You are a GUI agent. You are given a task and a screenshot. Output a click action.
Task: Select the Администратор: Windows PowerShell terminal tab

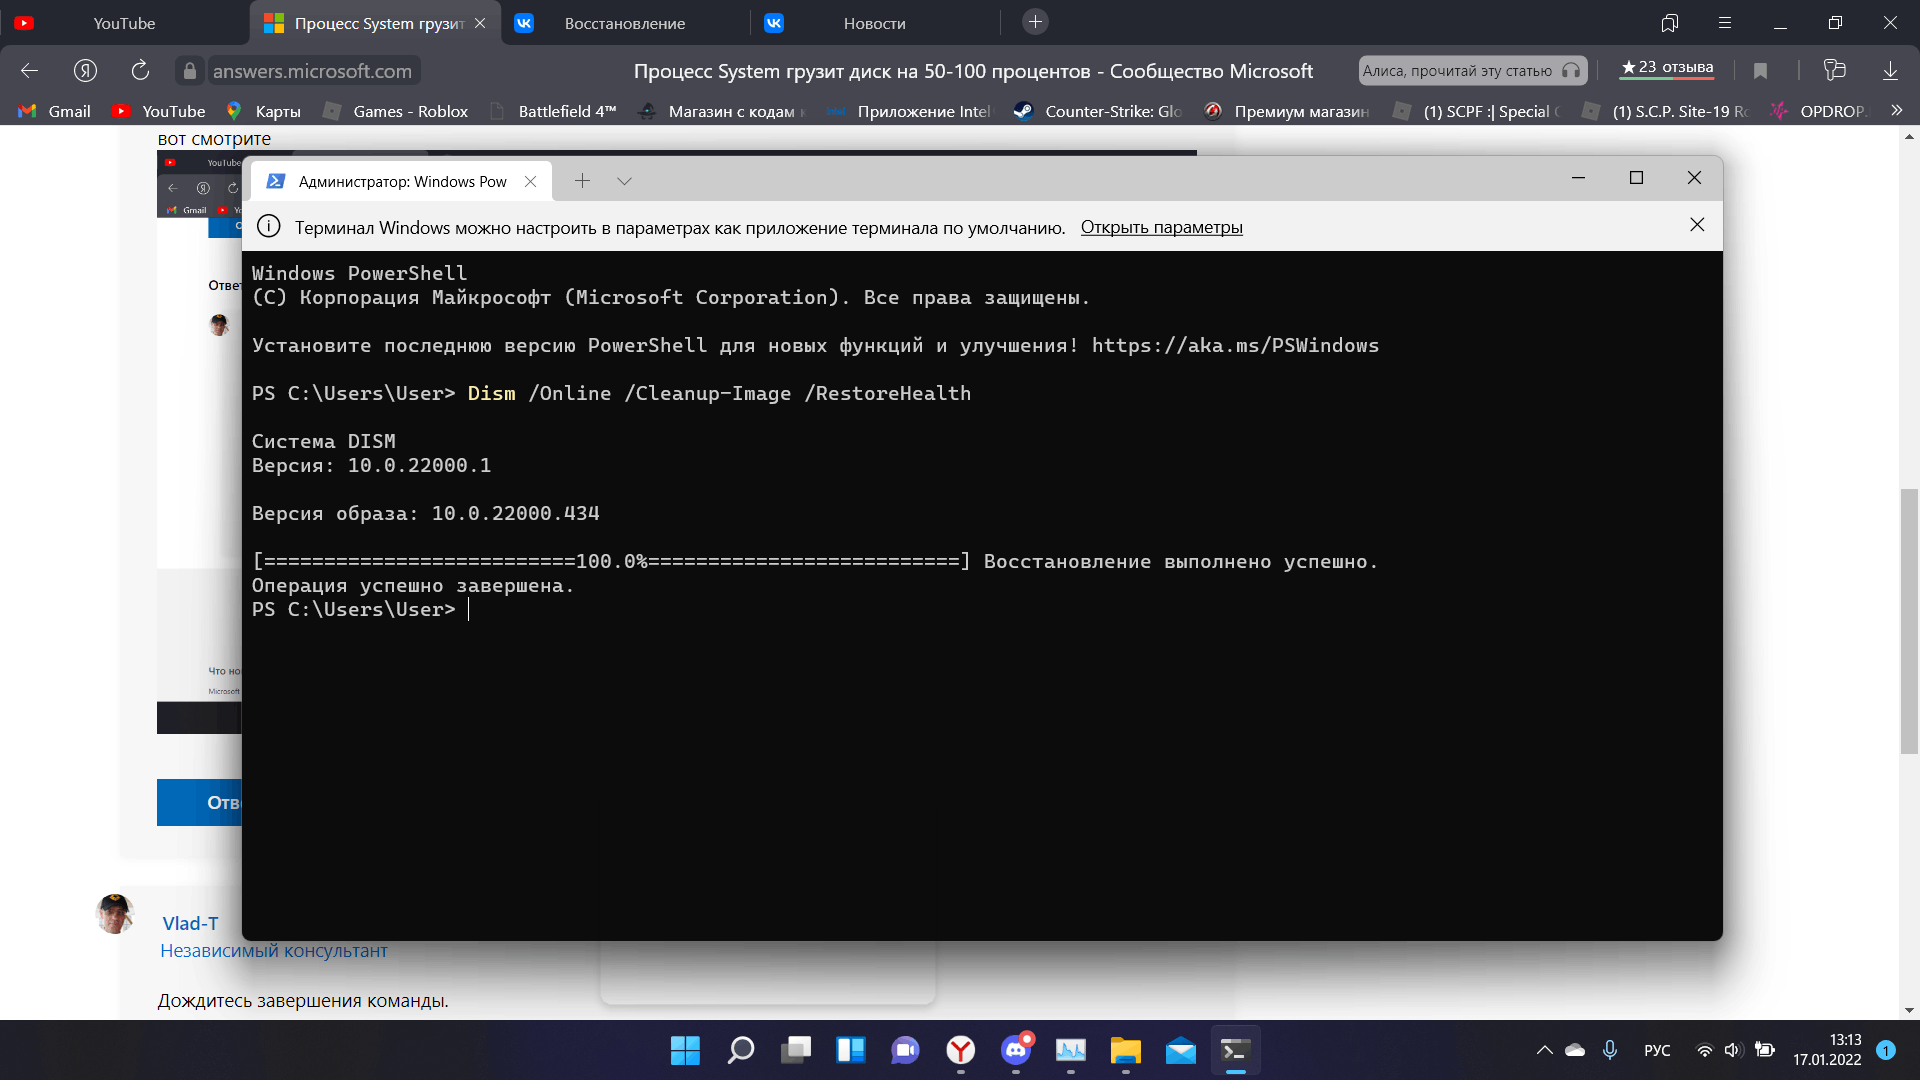[x=401, y=181]
